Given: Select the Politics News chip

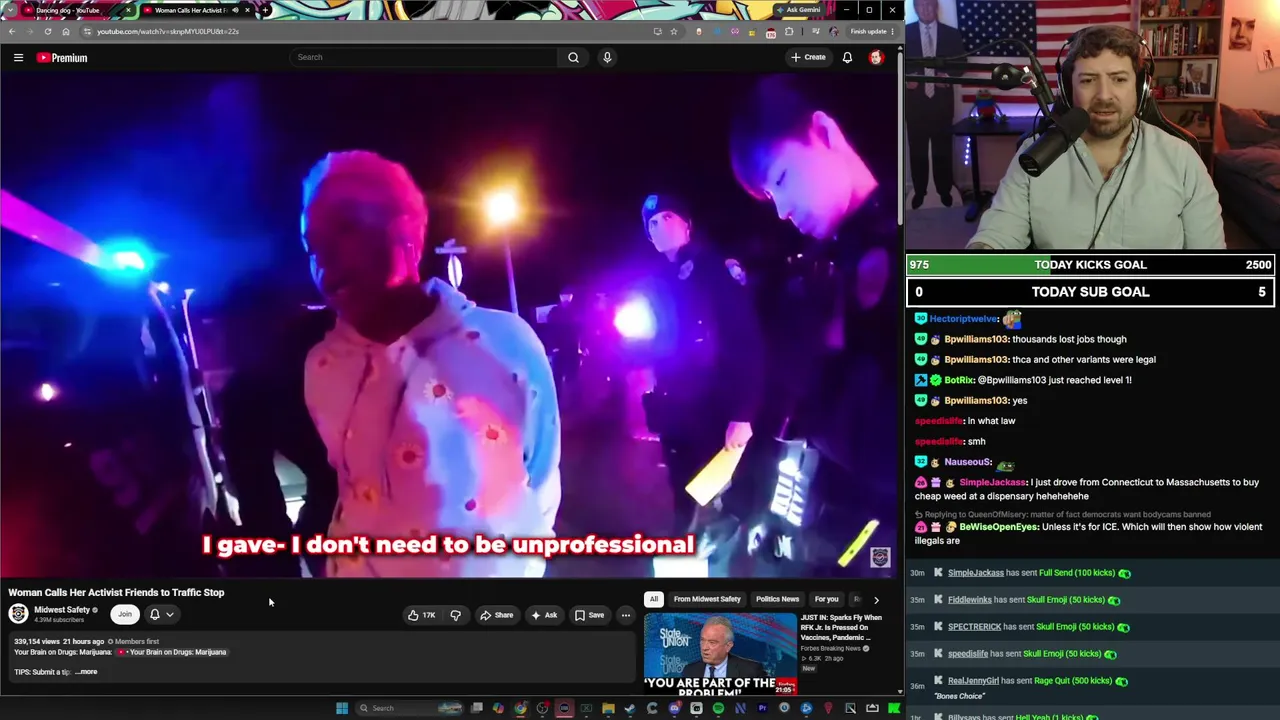Looking at the screenshot, I should [777, 599].
